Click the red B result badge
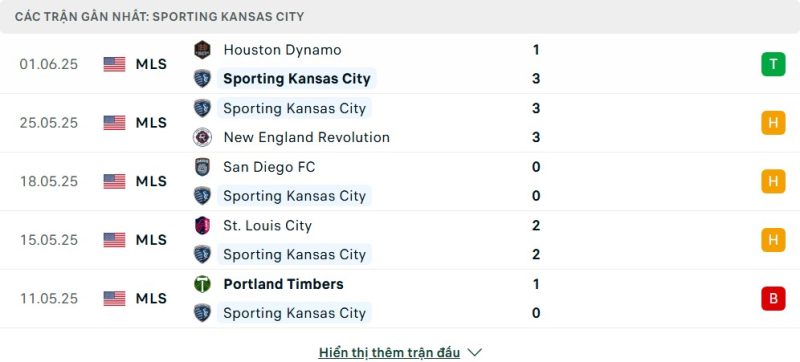 pyautogui.click(x=773, y=298)
